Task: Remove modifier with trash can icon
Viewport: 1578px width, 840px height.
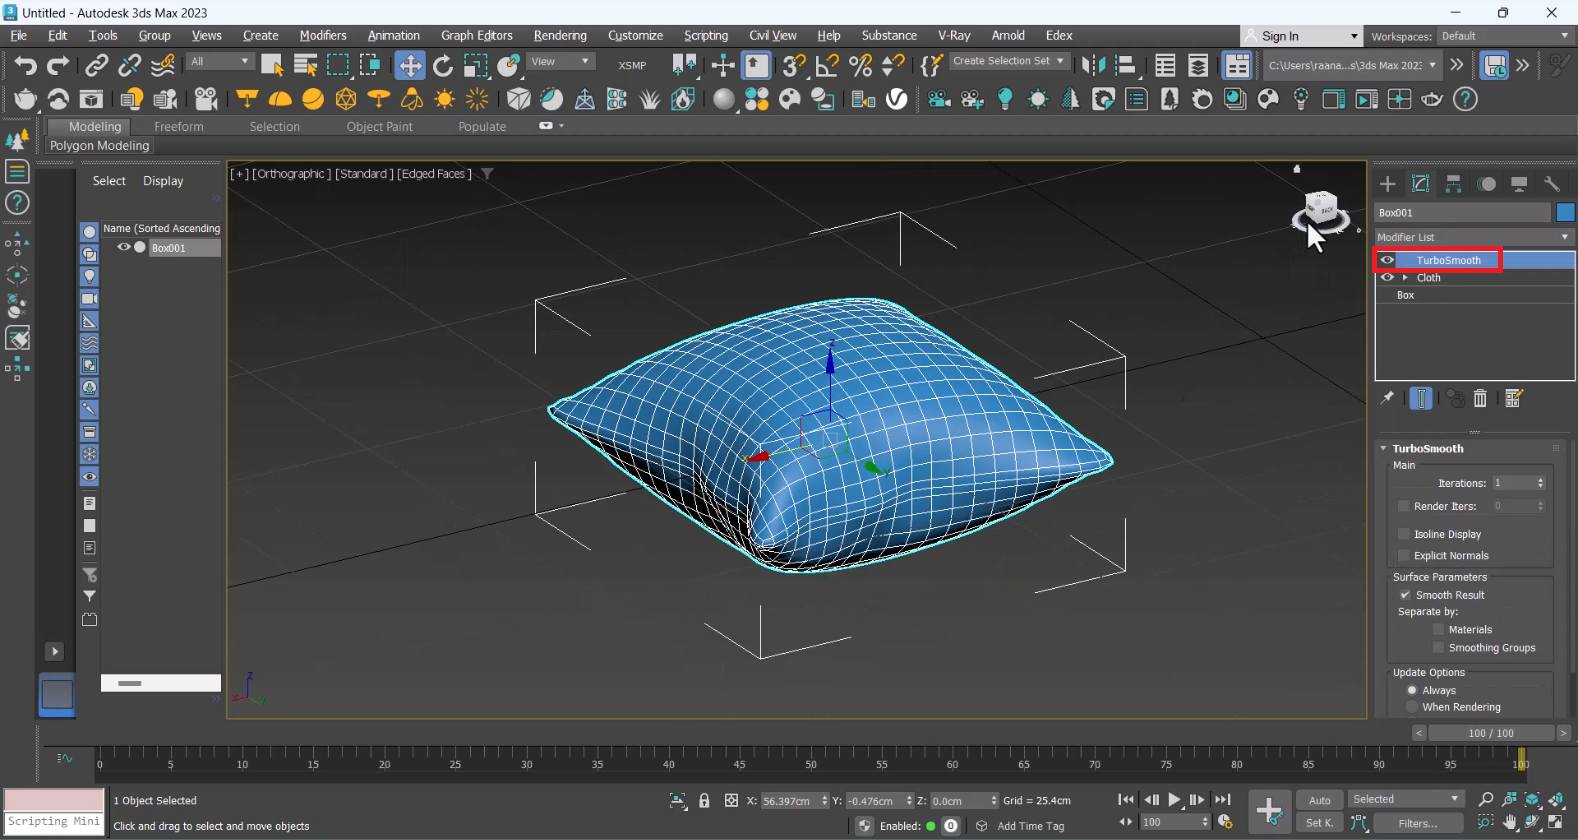Action: point(1480,398)
